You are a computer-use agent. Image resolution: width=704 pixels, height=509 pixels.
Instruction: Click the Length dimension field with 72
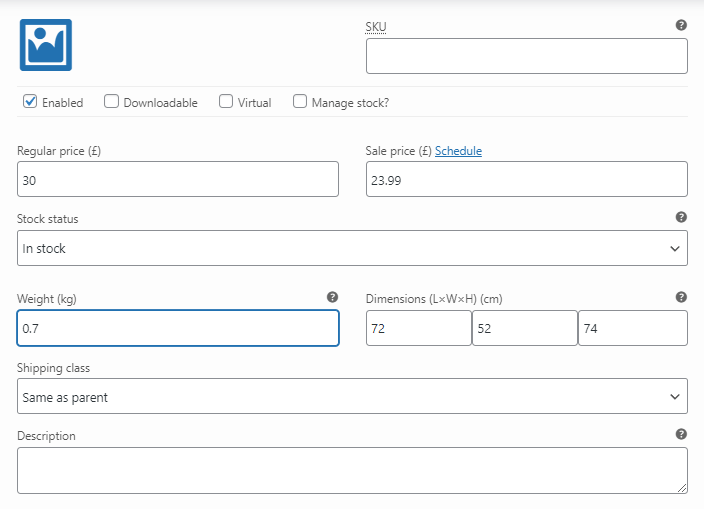[x=418, y=328]
